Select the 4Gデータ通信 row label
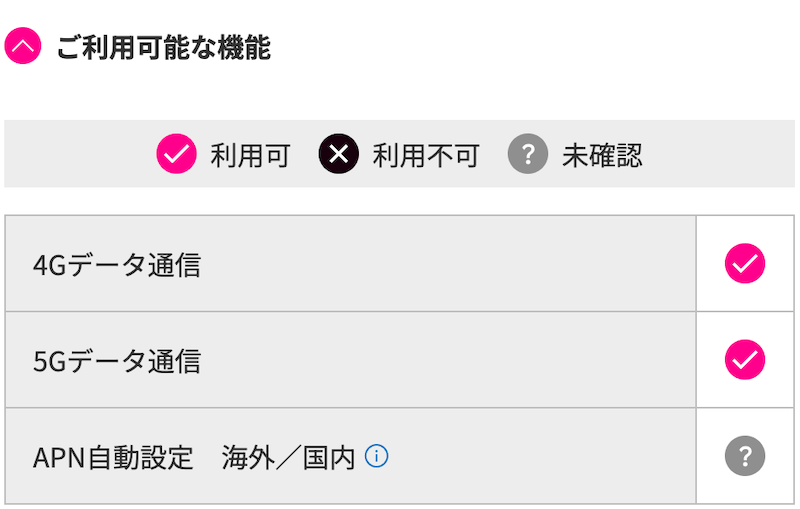Image resolution: width=800 pixels, height=509 pixels. coord(117,265)
